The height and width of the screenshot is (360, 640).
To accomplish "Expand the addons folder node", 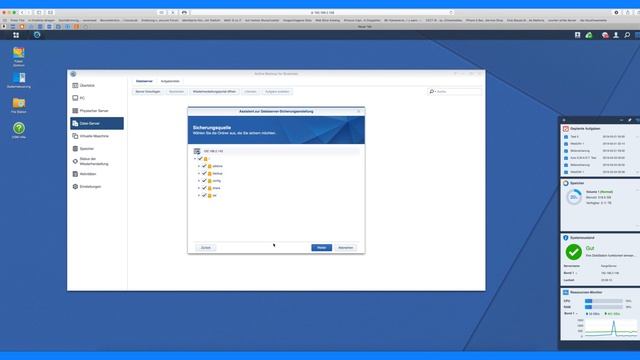I will click(199, 166).
